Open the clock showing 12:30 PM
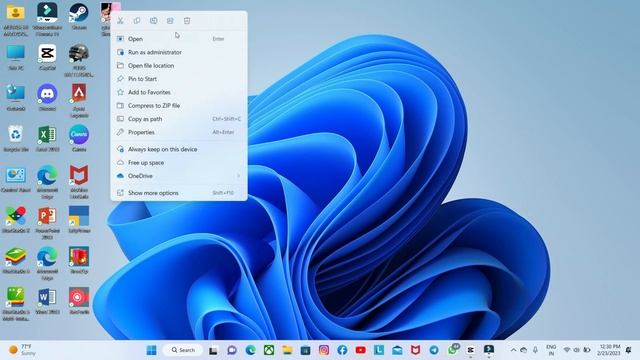640x360 pixels. 609,350
